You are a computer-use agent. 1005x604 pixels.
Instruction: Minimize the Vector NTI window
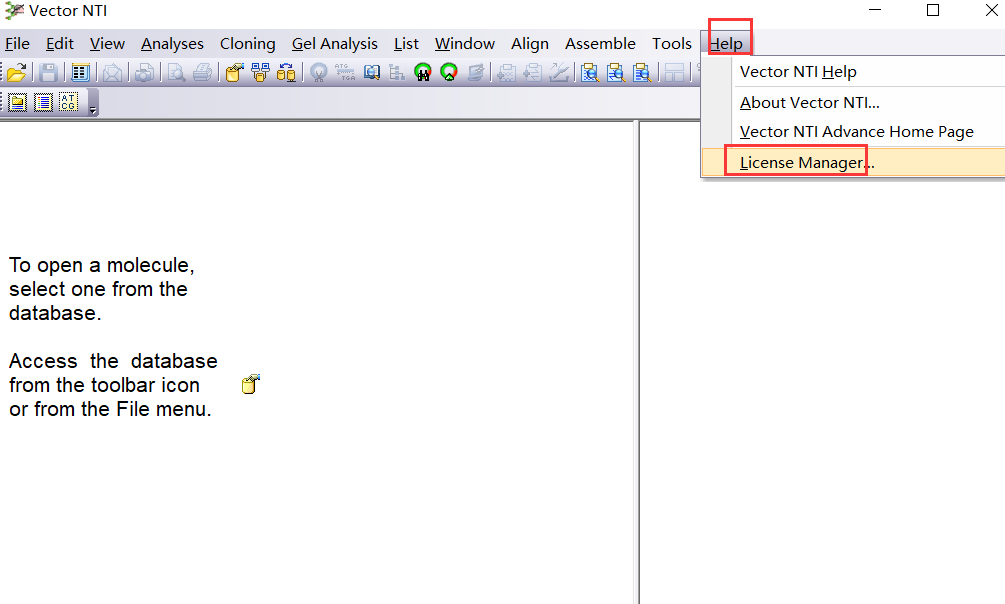click(x=875, y=10)
